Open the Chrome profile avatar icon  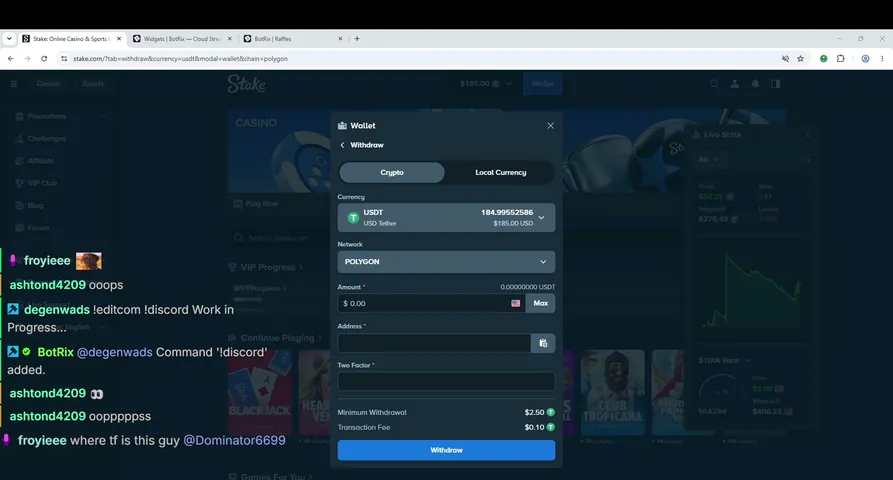pyautogui.click(x=865, y=59)
